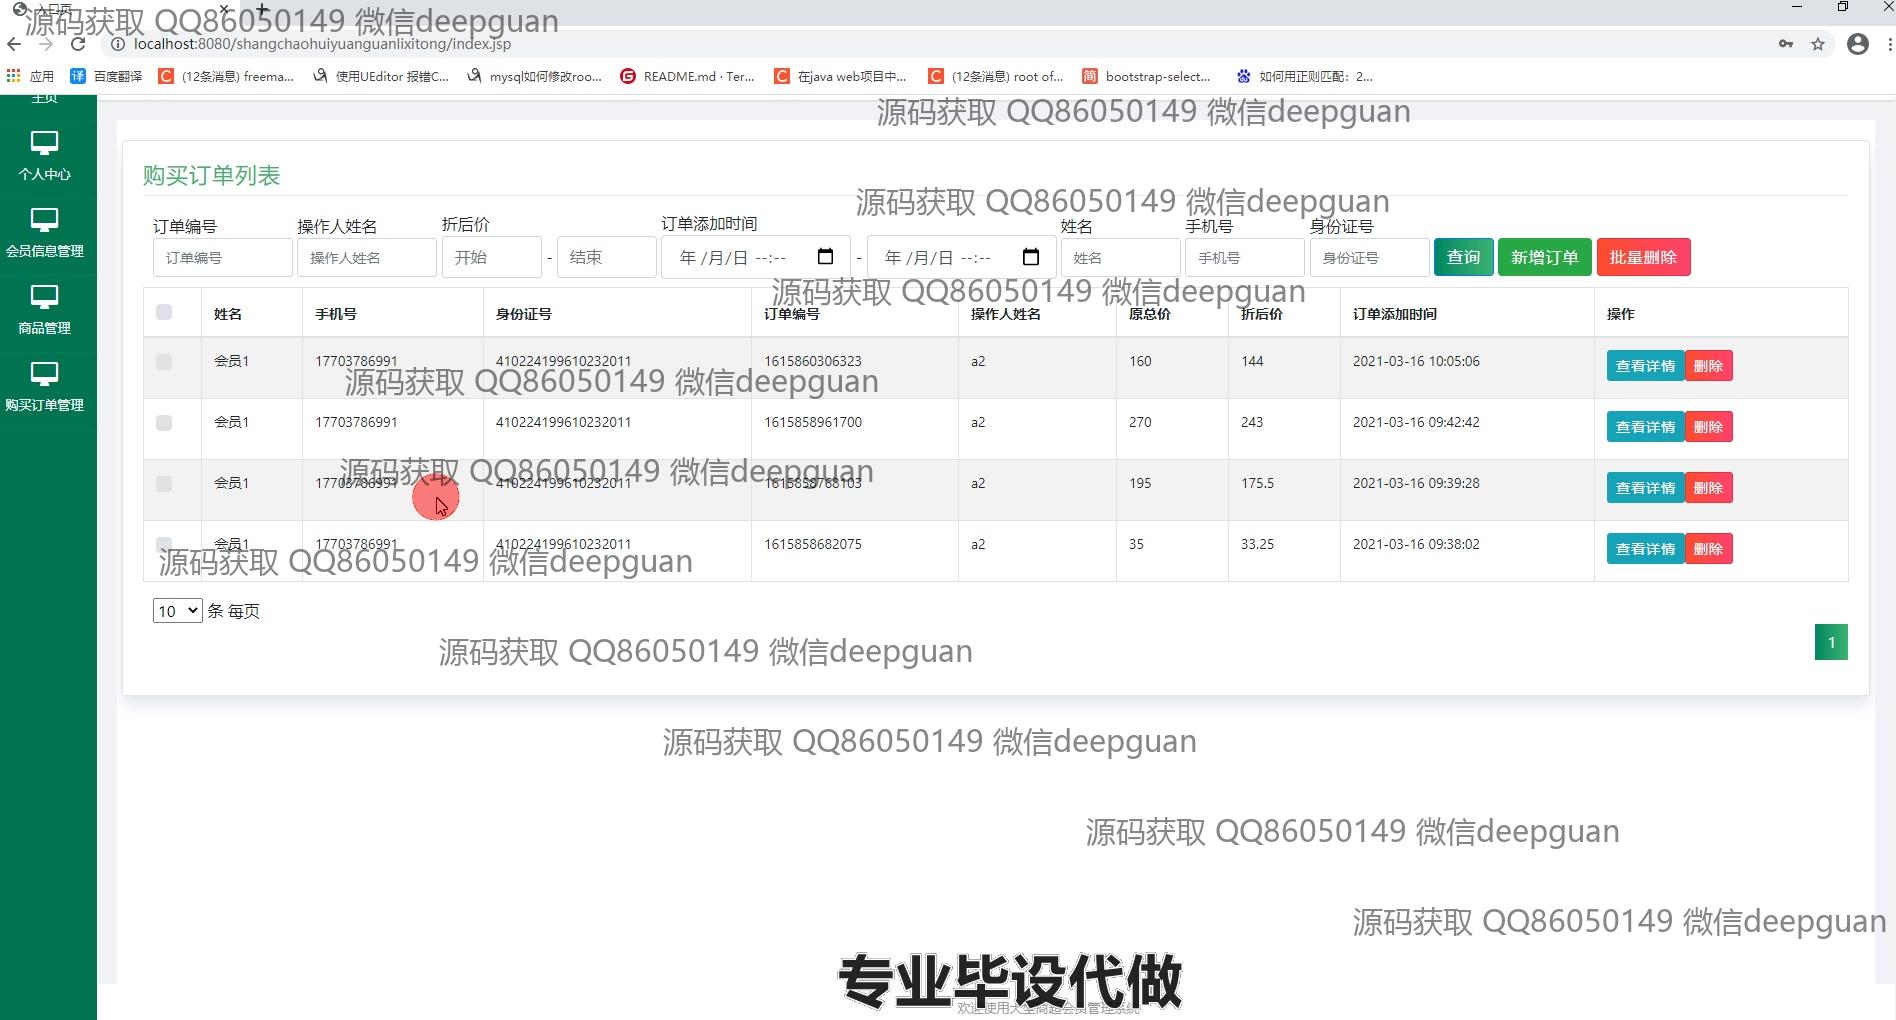Image resolution: width=1896 pixels, height=1020 pixels.
Task: Click the browser profile avatar icon
Action: [1857, 44]
